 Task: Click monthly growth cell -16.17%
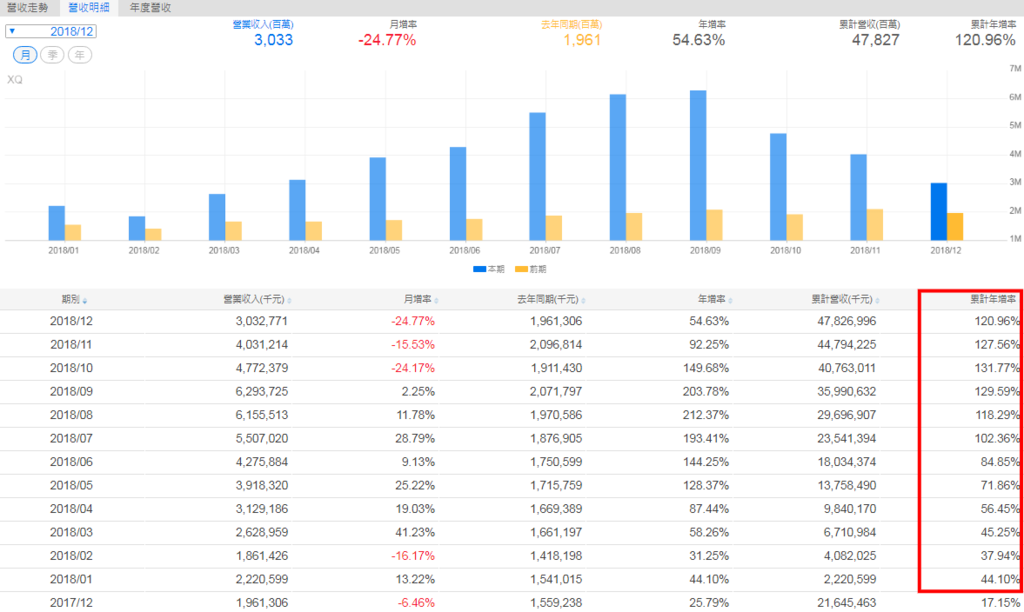pyautogui.click(x=413, y=556)
